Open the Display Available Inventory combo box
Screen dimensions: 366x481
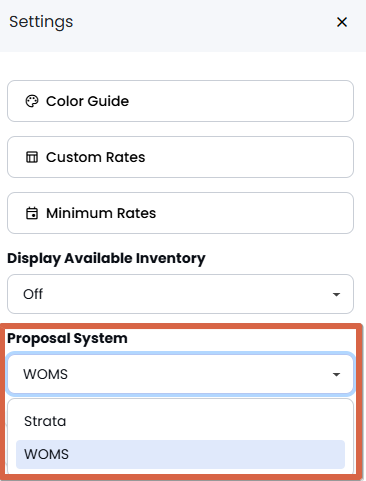(x=180, y=294)
